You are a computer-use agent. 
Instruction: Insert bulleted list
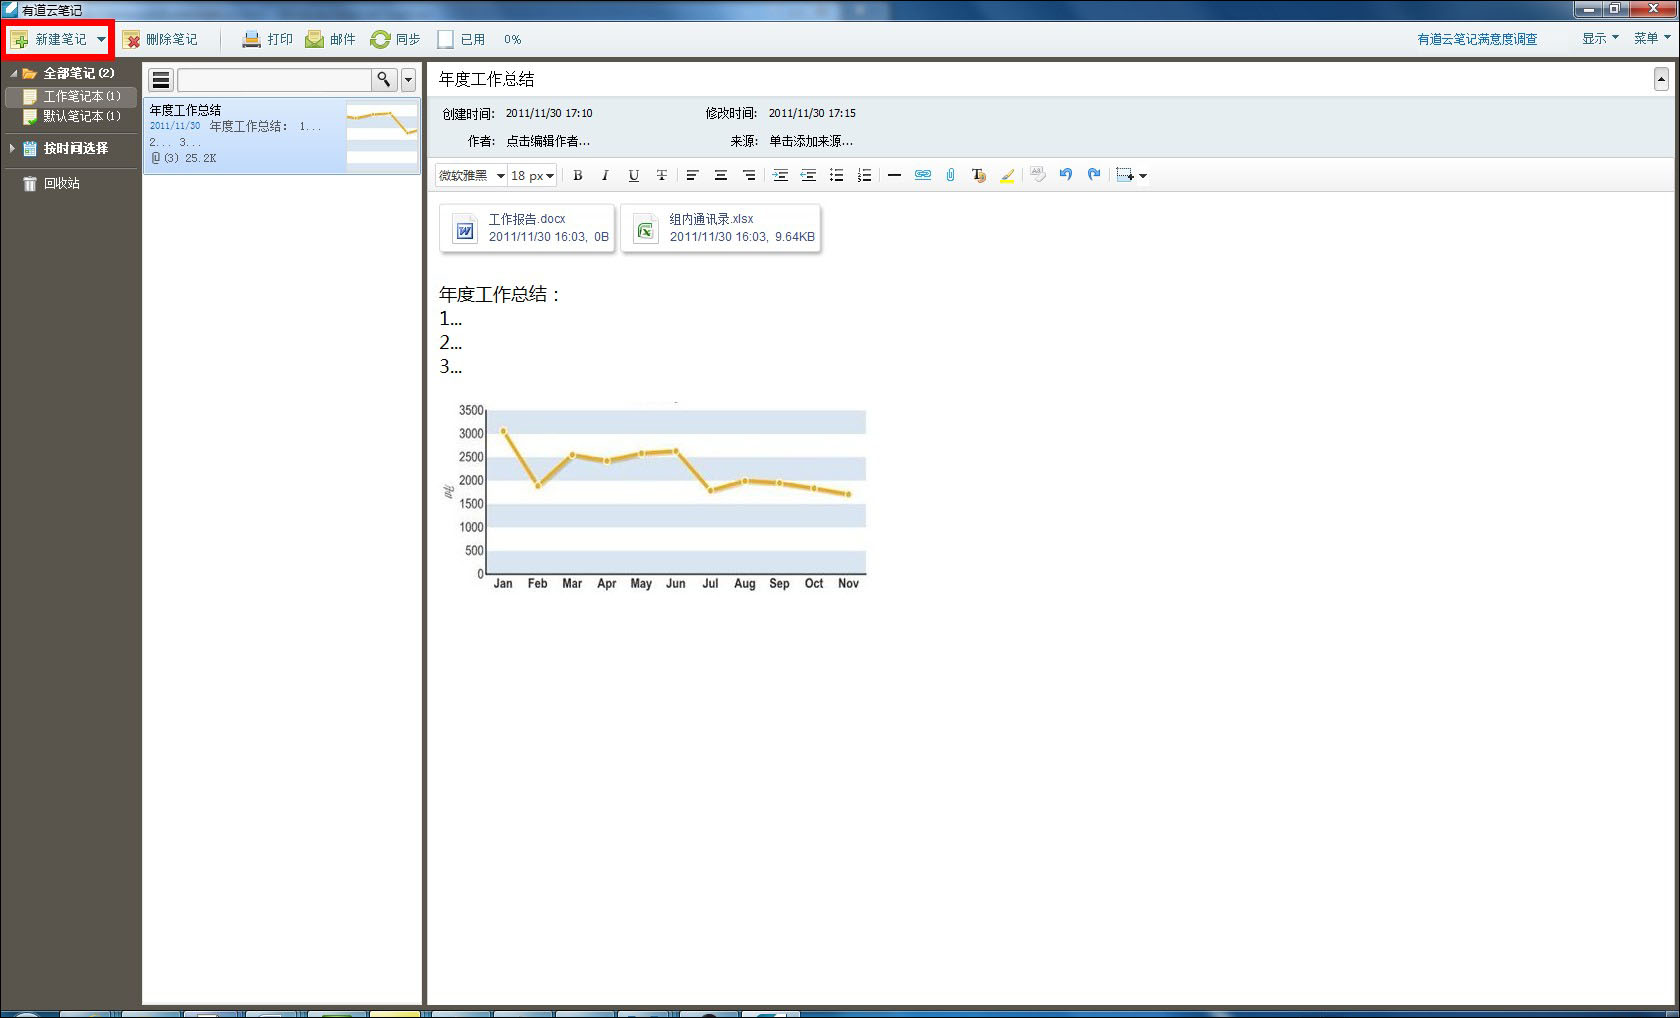click(x=836, y=176)
